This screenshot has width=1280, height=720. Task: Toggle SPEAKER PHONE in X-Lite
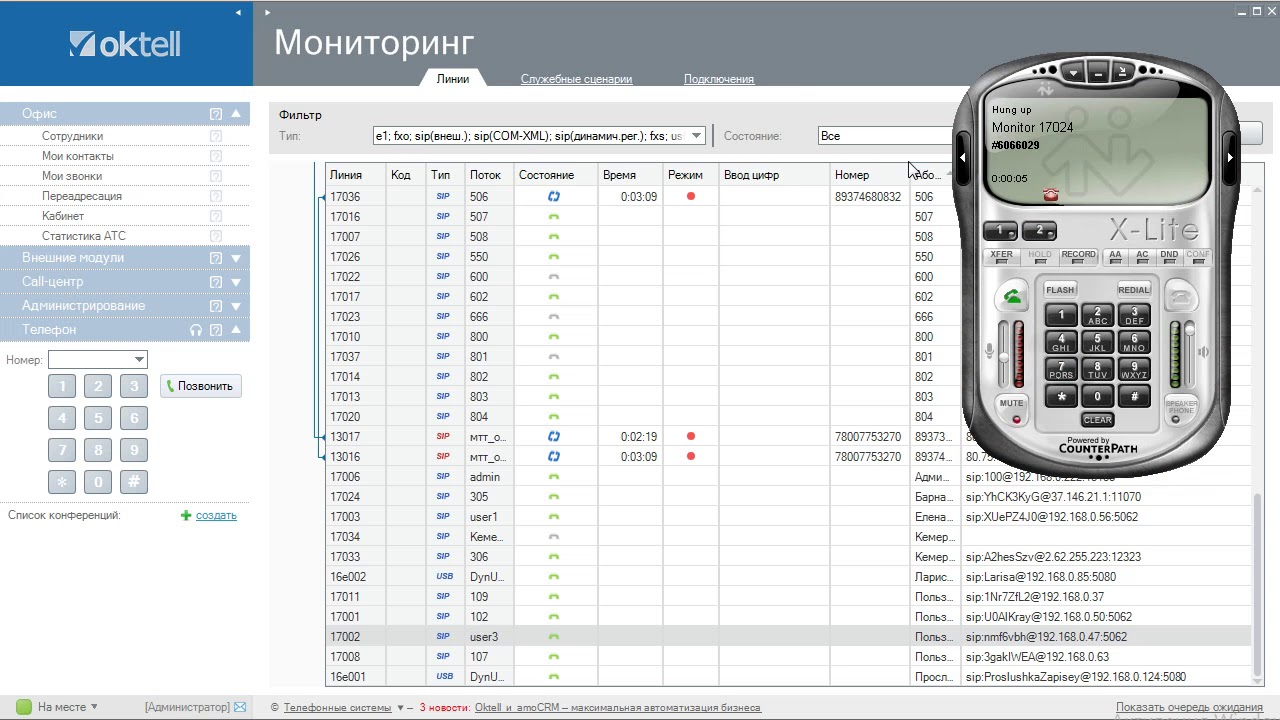click(x=1181, y=409)
